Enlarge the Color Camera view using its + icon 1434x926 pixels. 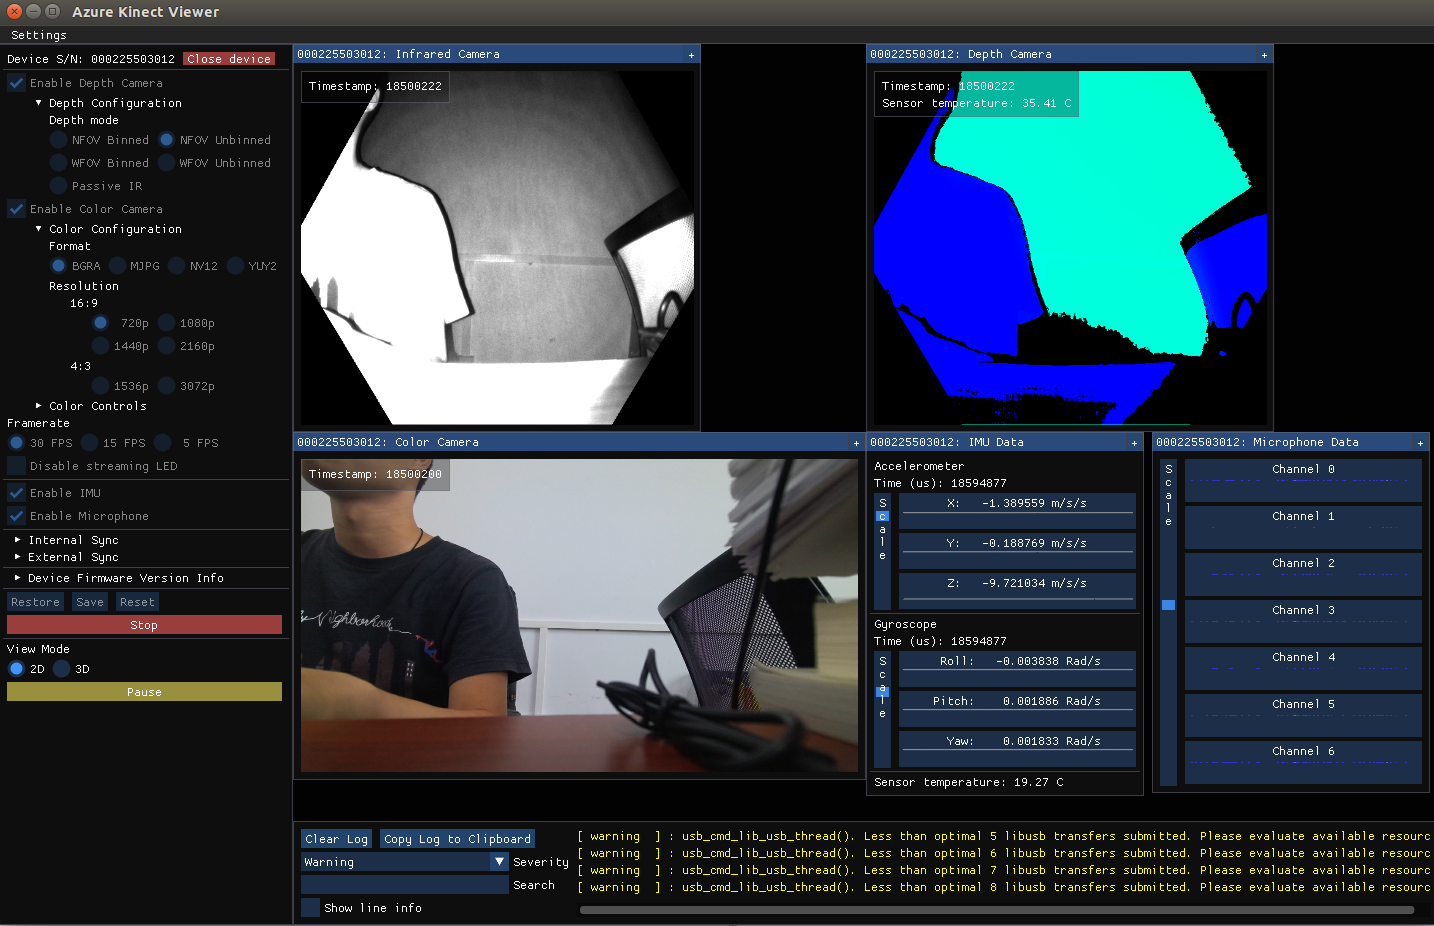pos(856,442)
